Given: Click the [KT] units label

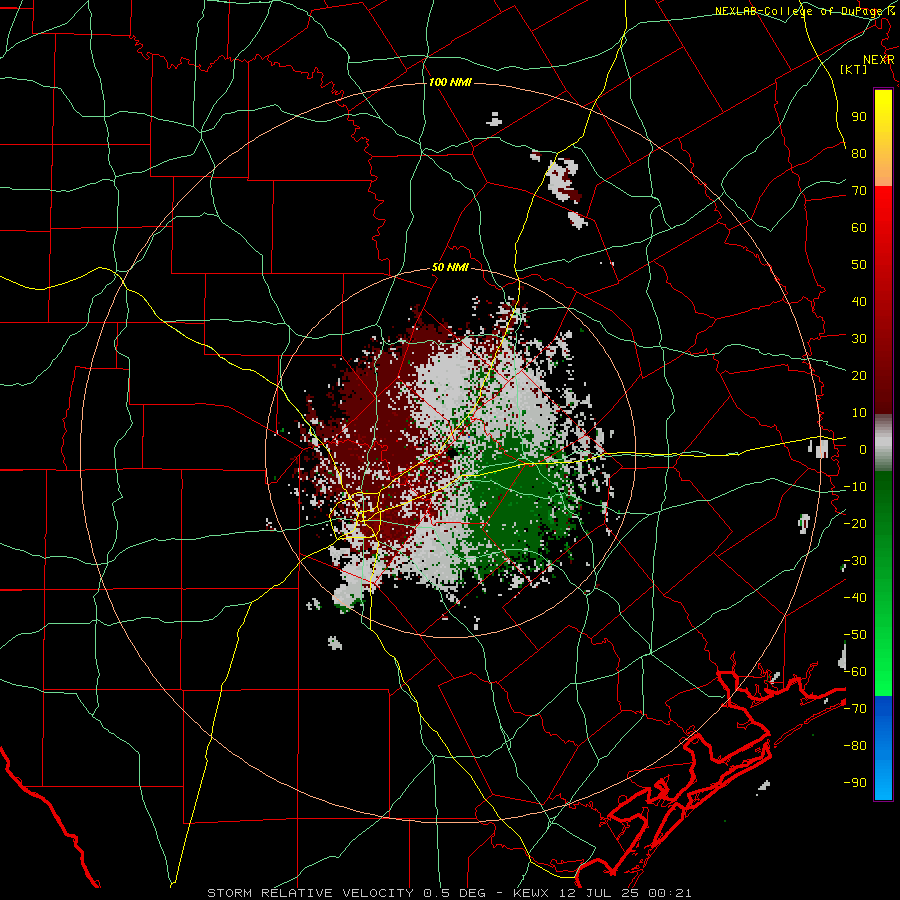Looking at the screenshot, I should coord(853,69).
